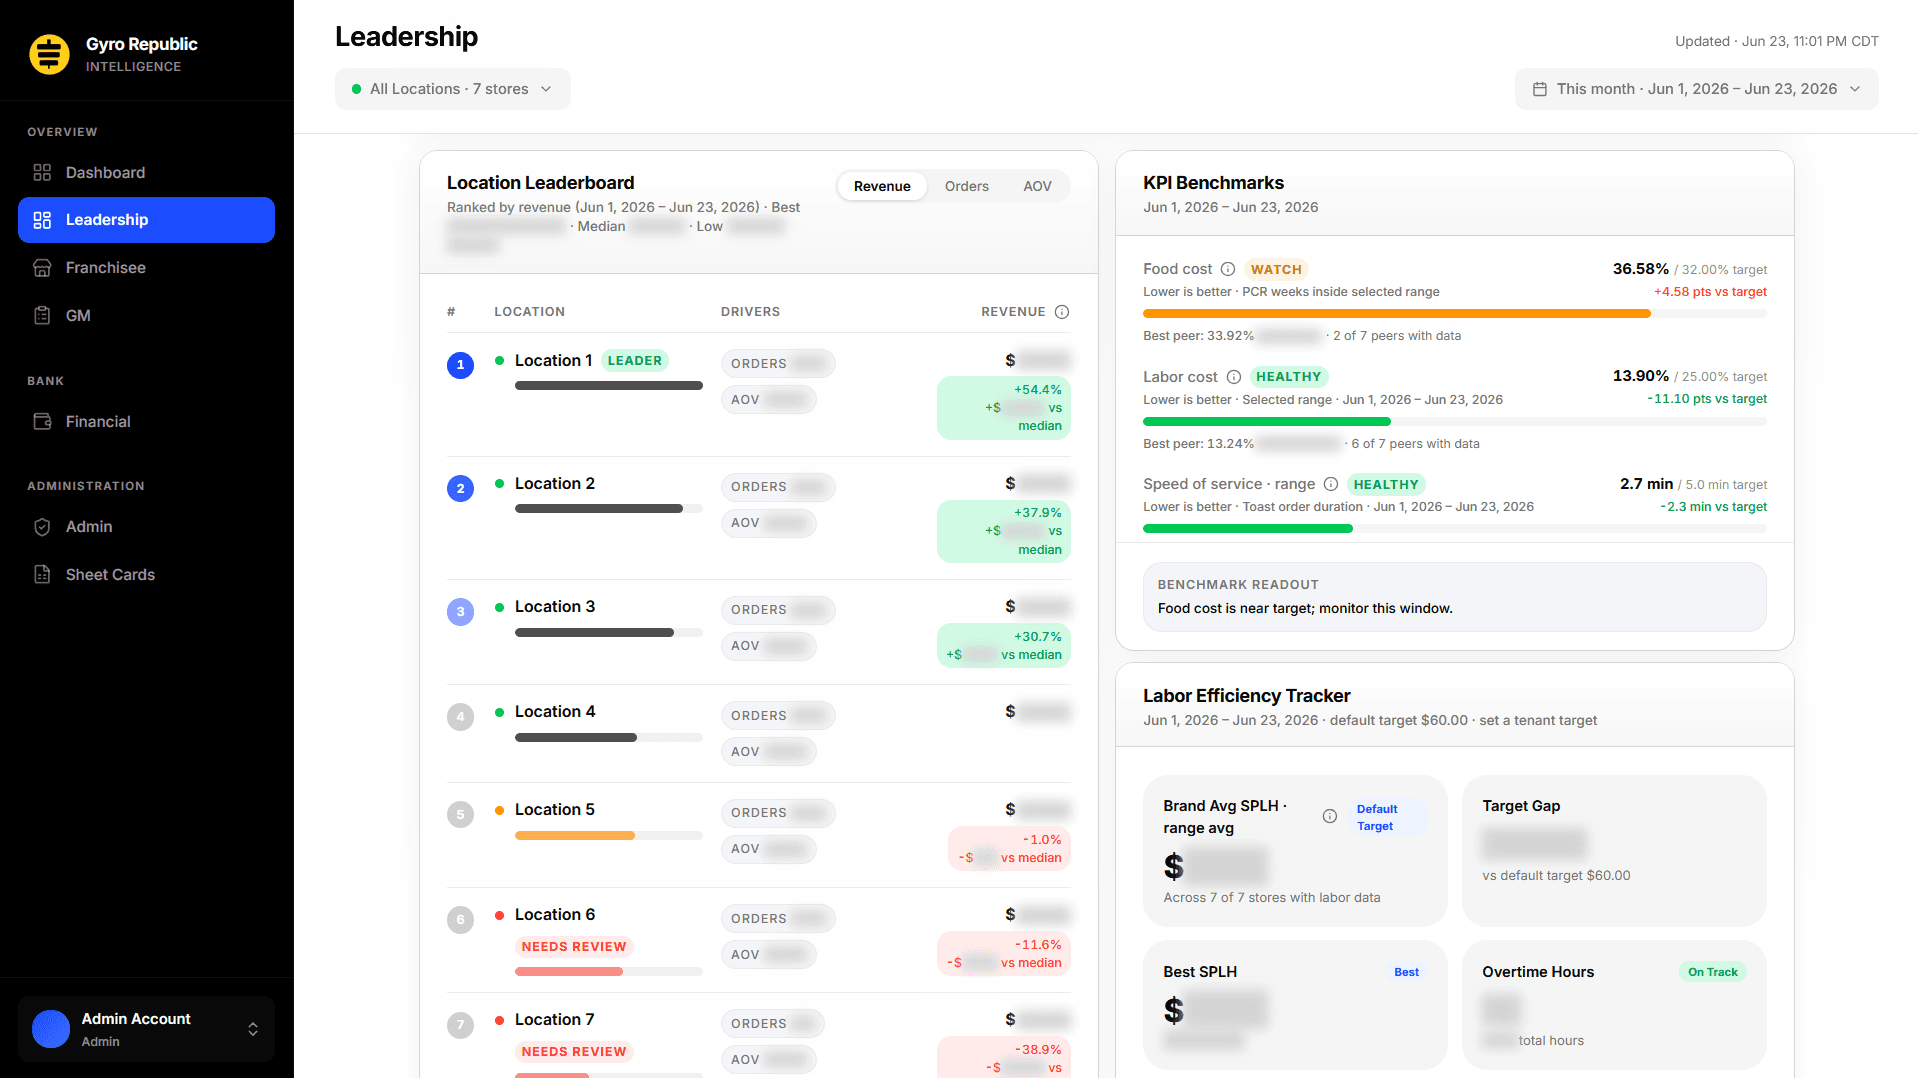Viewport: 1918px width, 1078px height.
Task: Go to Dashboard in sidebar
Action: tap(146, 173)
